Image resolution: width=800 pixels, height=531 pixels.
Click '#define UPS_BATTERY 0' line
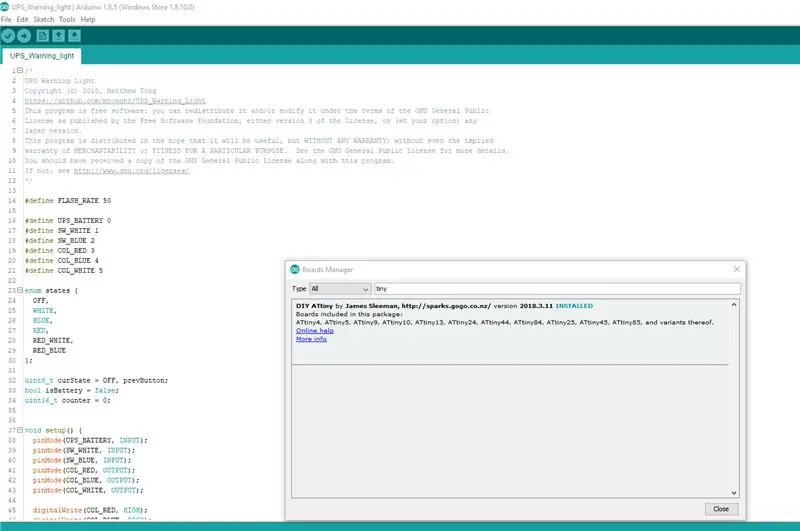[68, 220]
